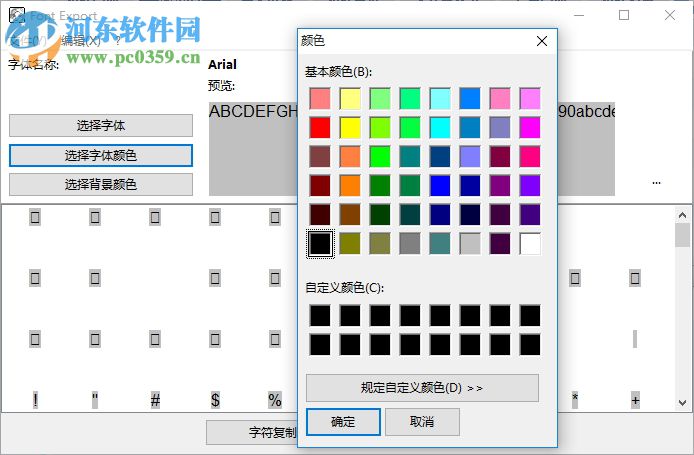Select the % character cell

click(275, 400)
